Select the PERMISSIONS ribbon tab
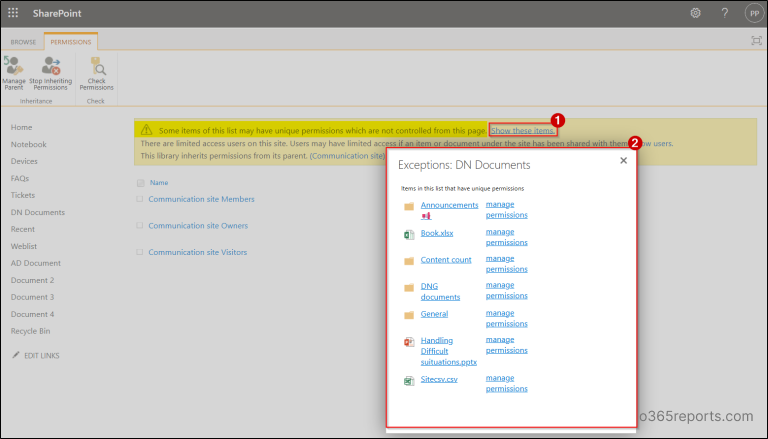This screenshot has height=439, width=768. [71, 42]
